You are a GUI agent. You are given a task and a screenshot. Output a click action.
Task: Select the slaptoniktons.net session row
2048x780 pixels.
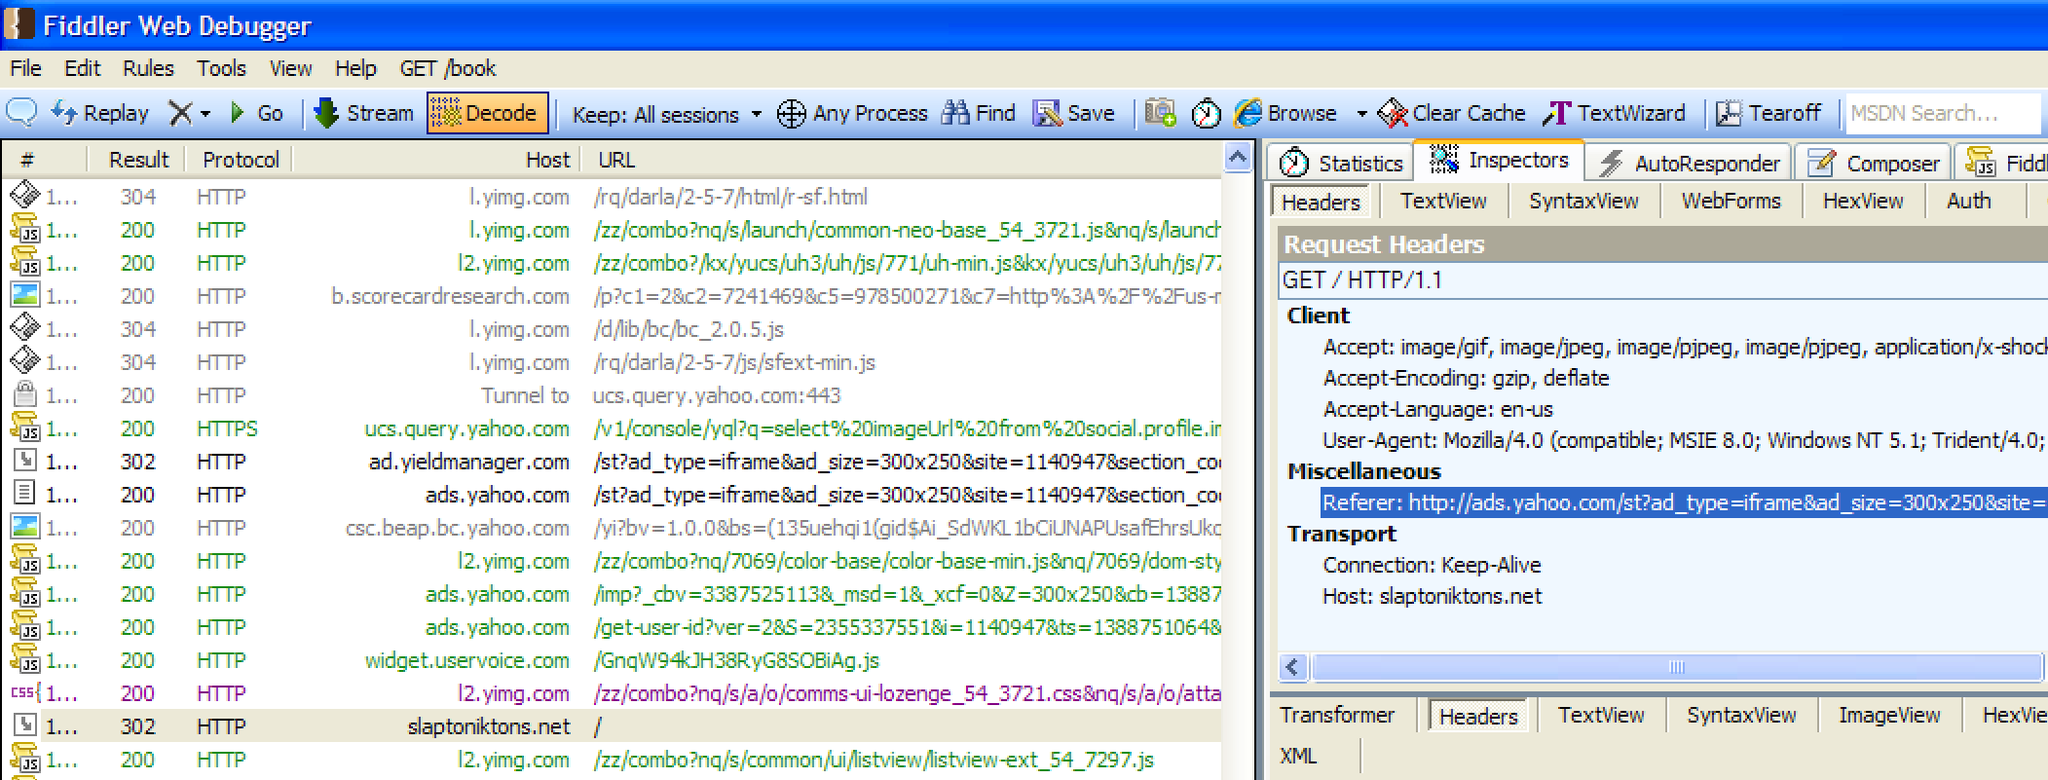pos(612,726)
